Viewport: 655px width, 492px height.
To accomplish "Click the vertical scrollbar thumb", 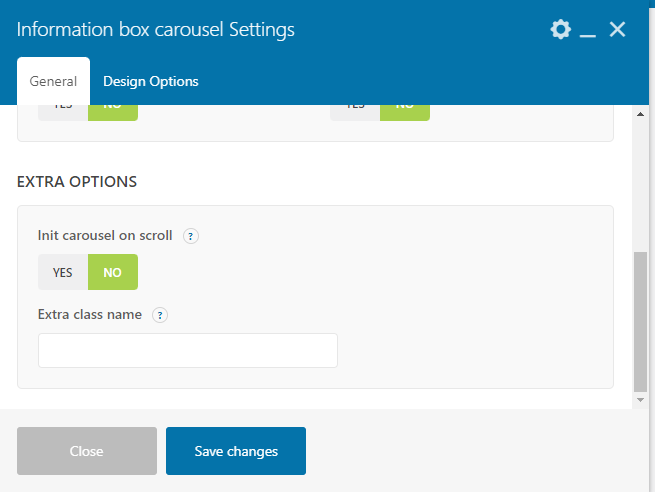I will (641, 320).
